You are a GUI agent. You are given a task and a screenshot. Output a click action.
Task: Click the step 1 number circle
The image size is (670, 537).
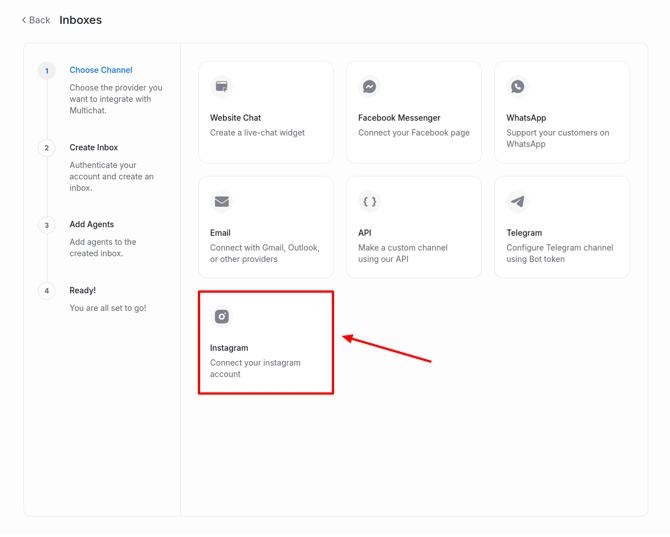point(47,71)
